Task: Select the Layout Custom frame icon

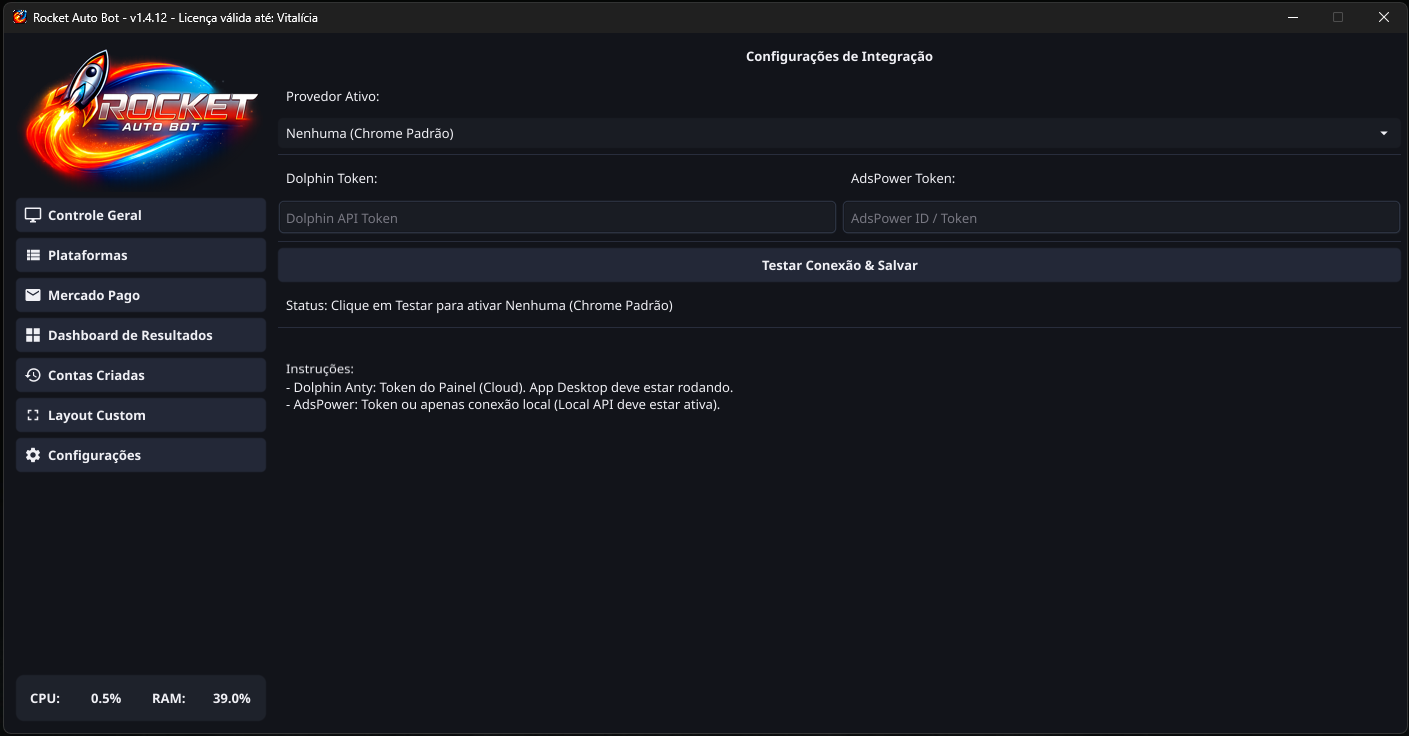Action: [x=33, y=415]
